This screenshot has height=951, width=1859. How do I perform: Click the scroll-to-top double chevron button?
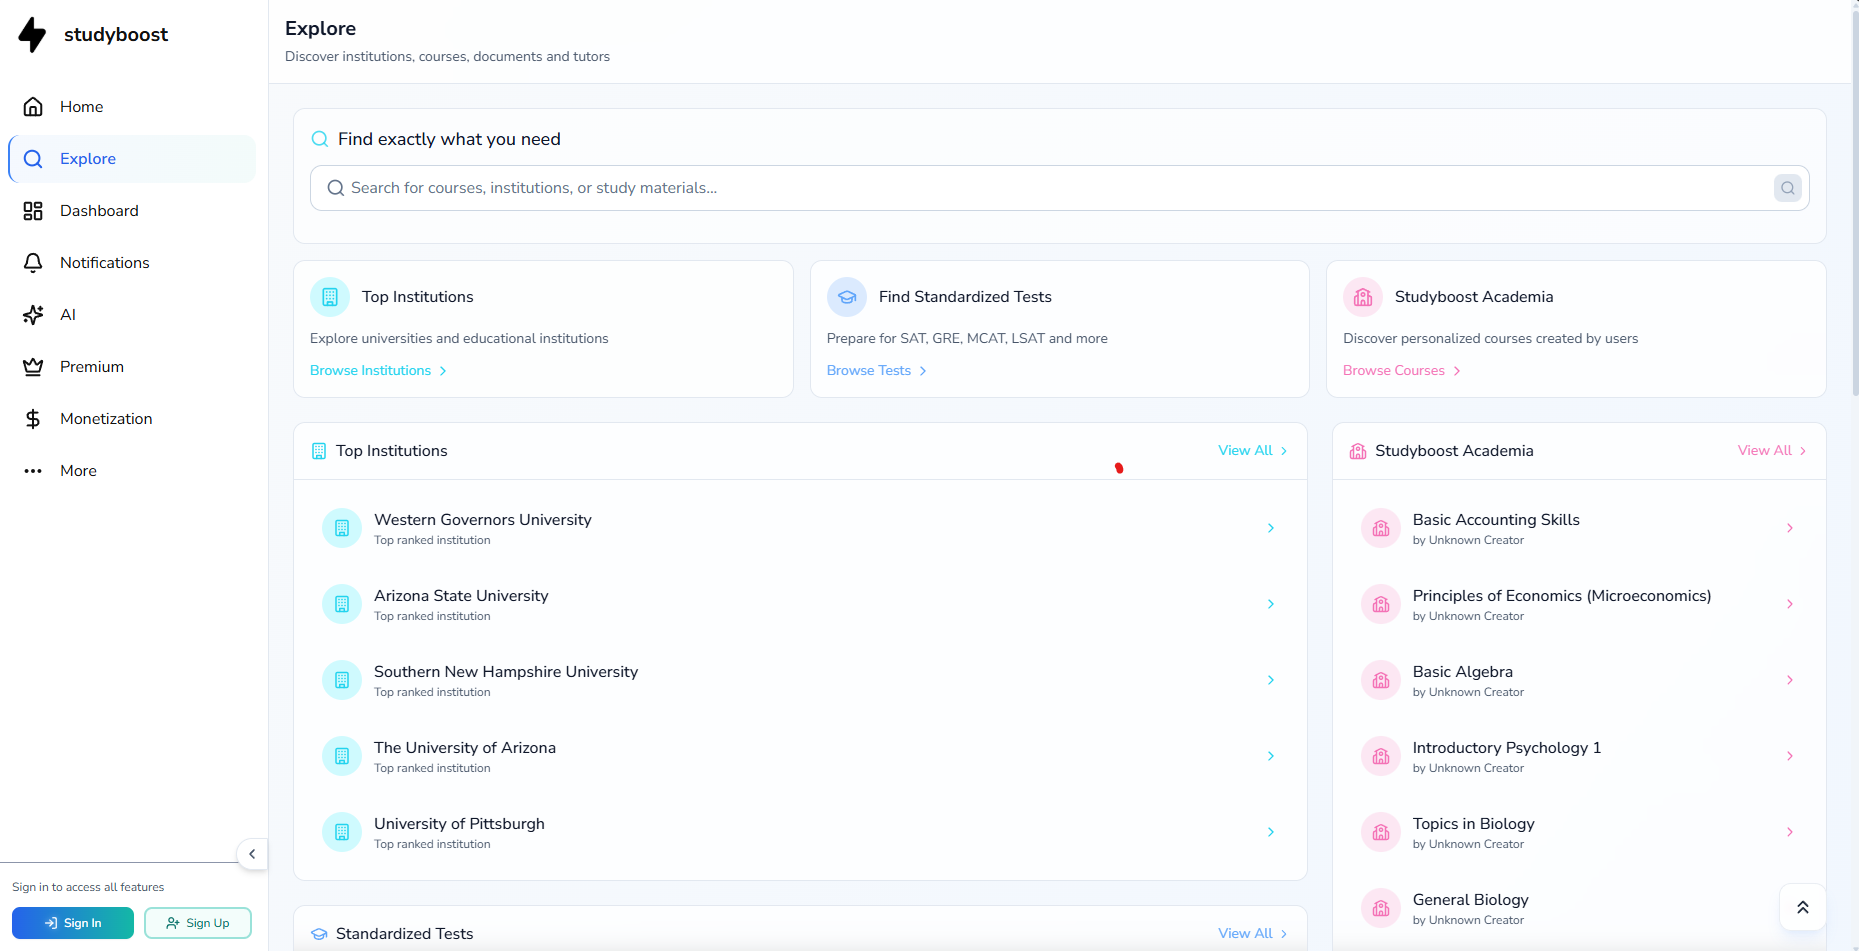pos(1802,907)
